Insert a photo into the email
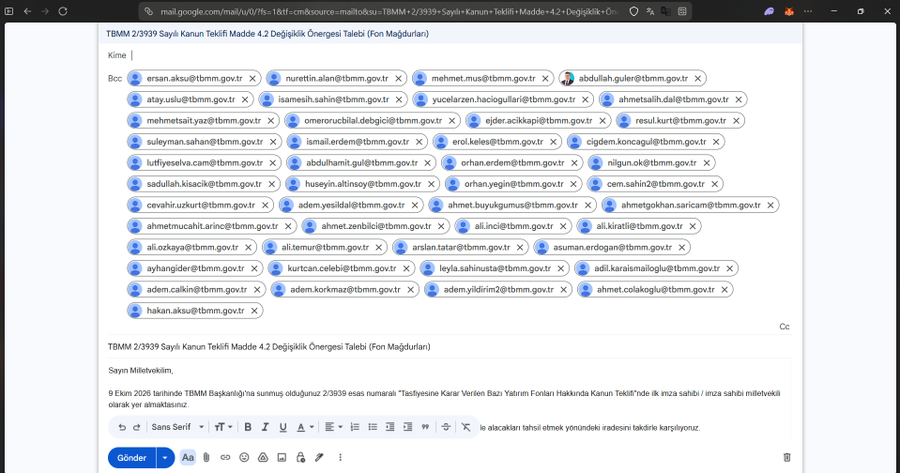This screenshot has height=473, width=900. click(x=282, y=458)
